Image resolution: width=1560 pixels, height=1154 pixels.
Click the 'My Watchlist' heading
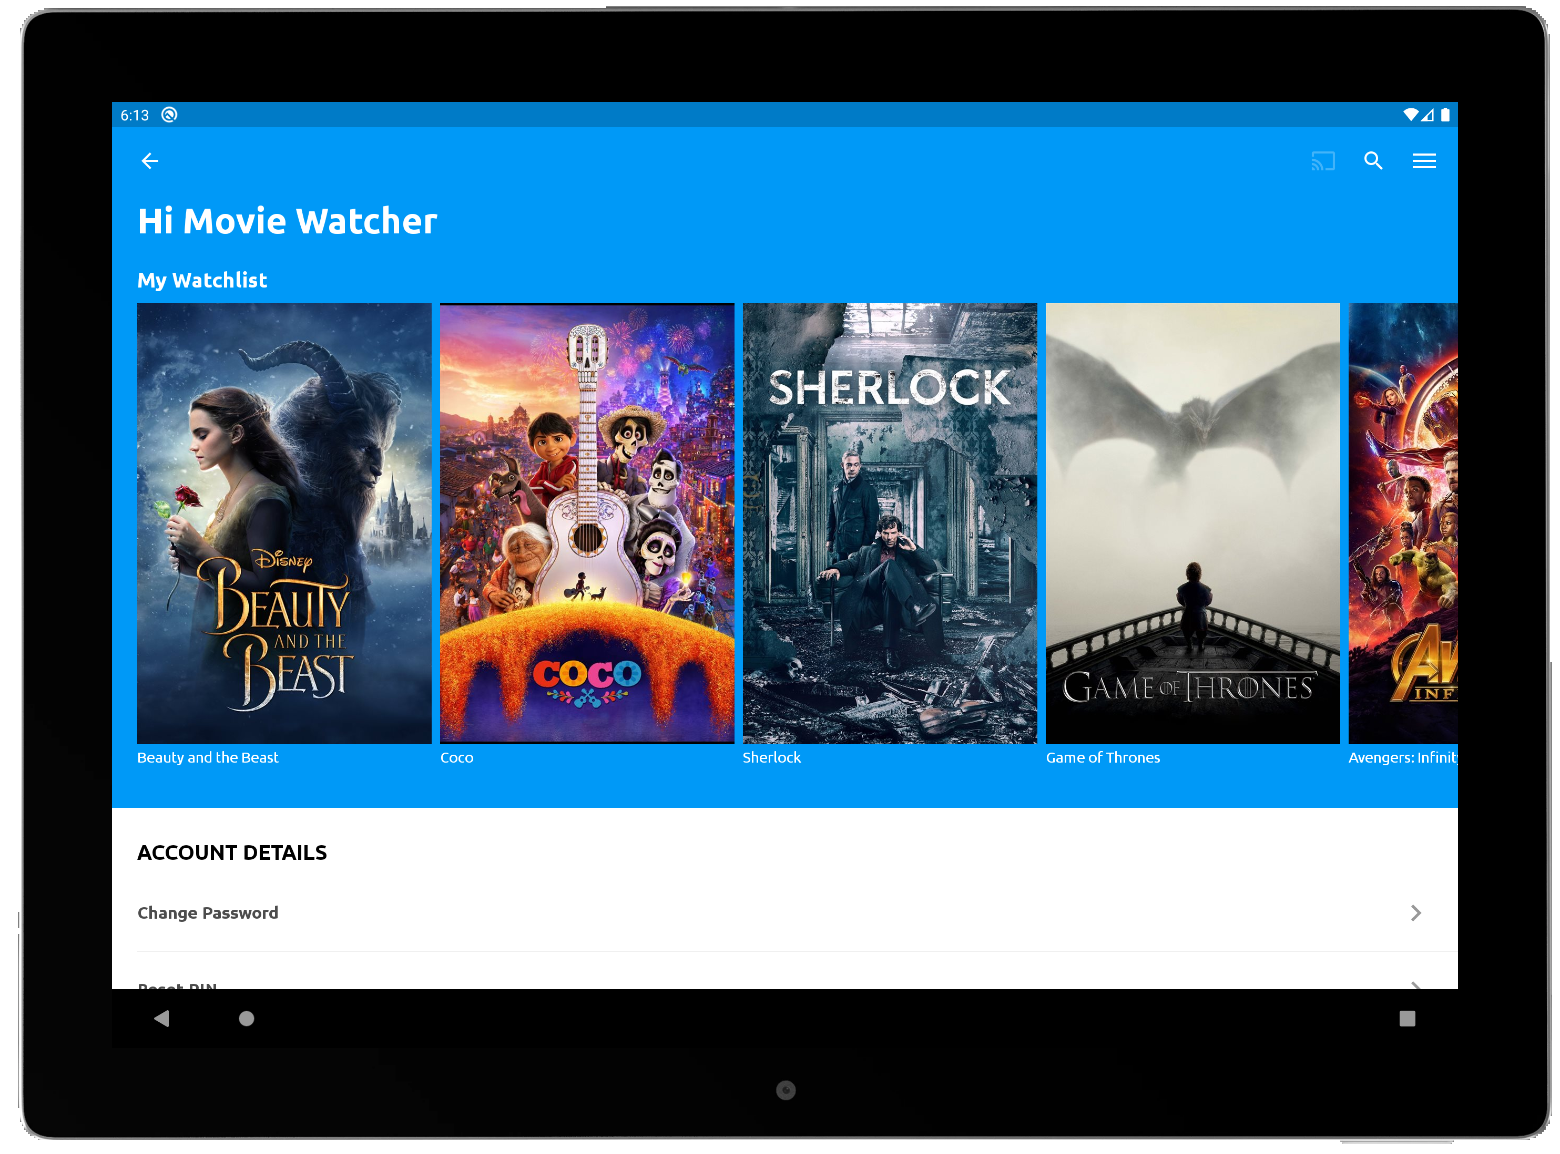pos(202,281)
